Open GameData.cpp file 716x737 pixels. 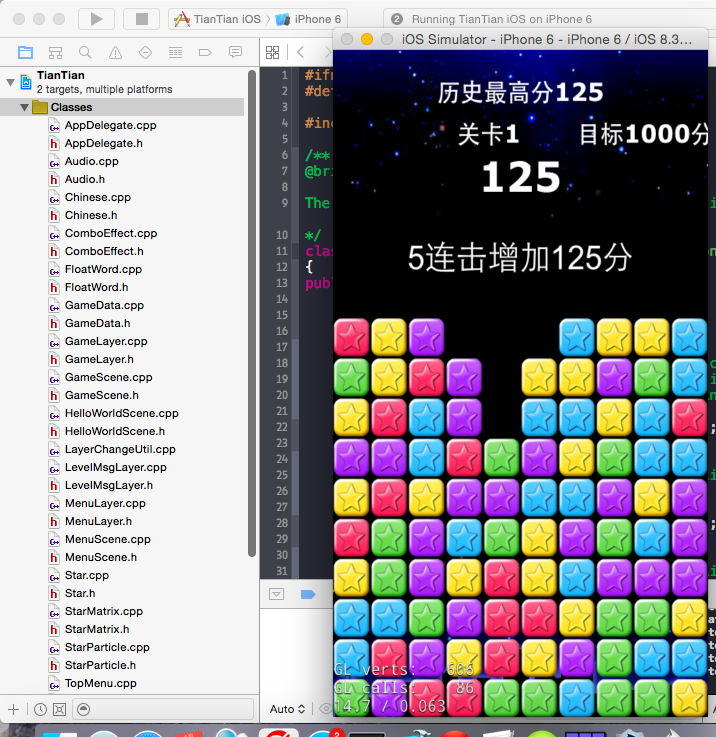click(104, 306)
